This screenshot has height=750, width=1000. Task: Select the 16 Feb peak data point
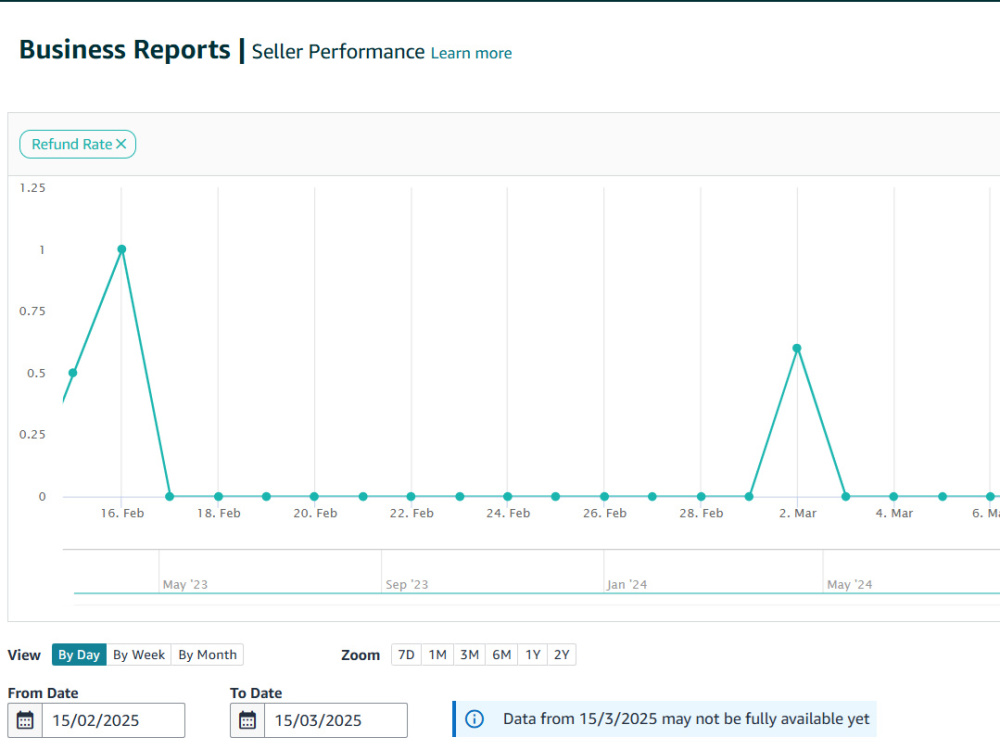122,249
